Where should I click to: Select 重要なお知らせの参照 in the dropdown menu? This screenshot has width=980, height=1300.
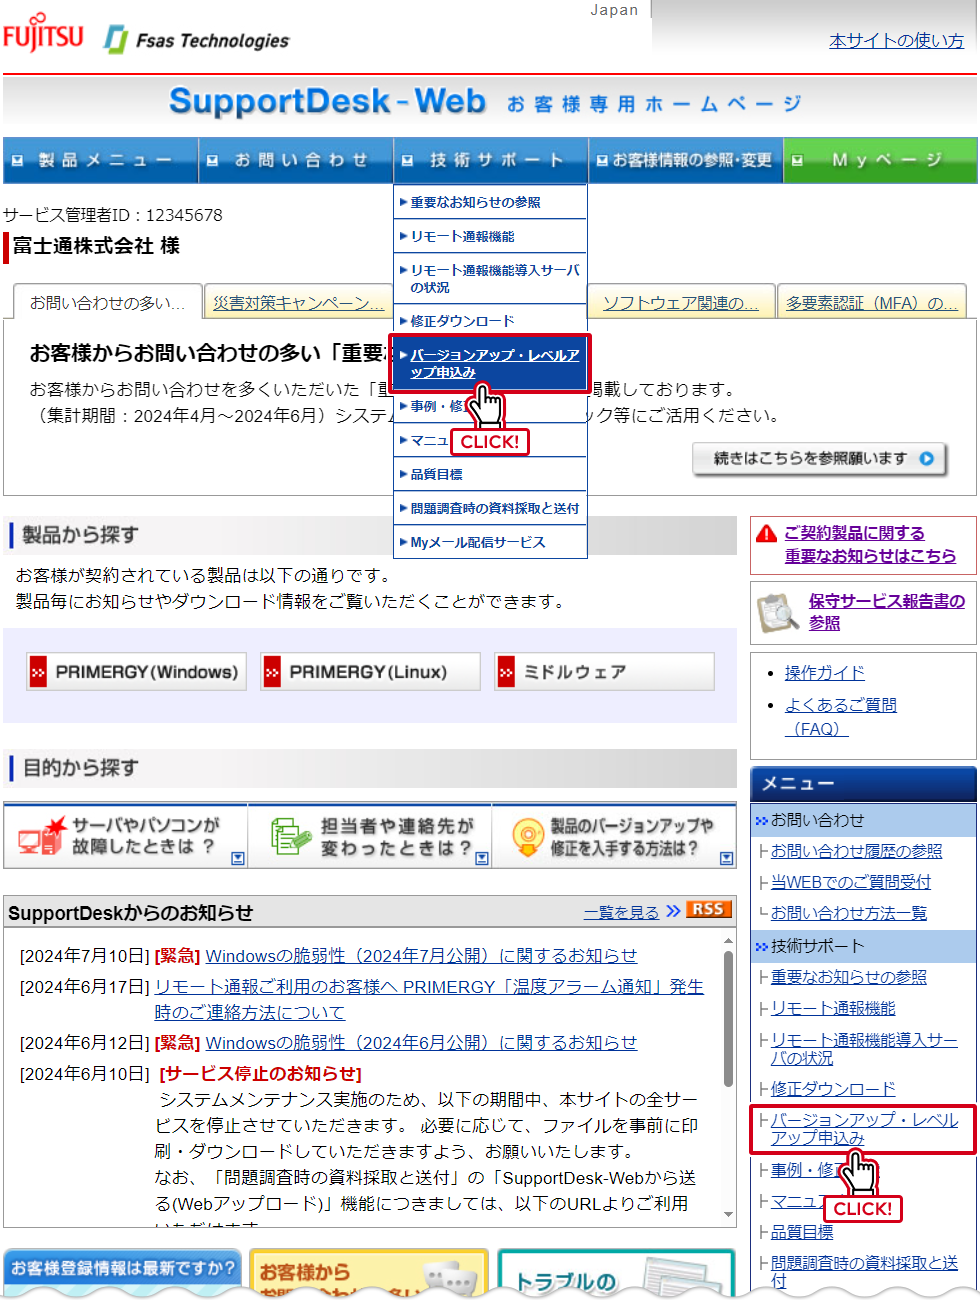click(x=490, y=202)
